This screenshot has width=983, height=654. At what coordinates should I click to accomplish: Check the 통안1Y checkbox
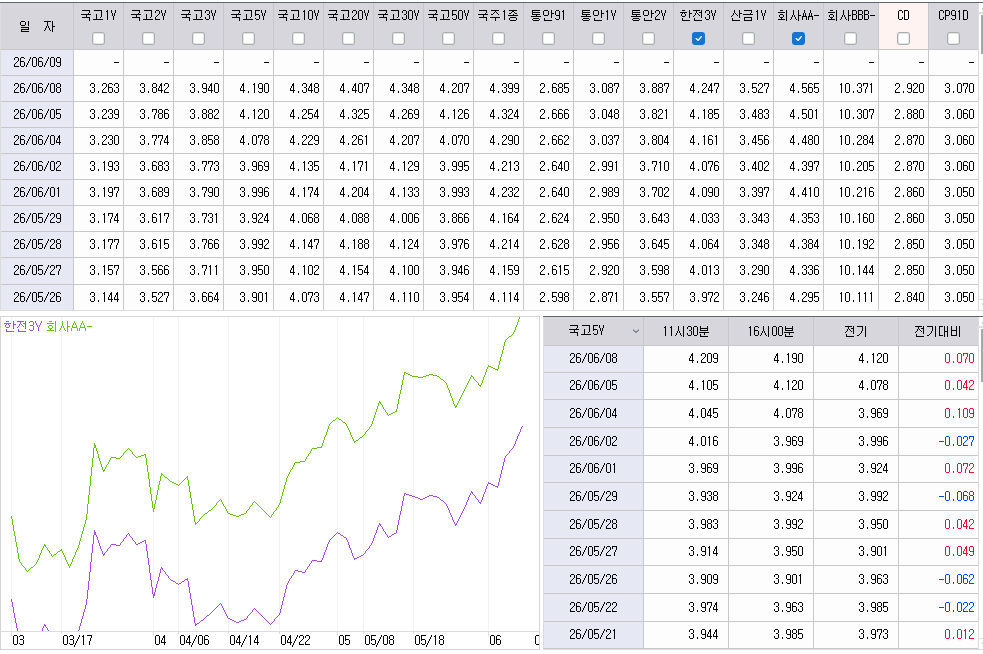599,39
